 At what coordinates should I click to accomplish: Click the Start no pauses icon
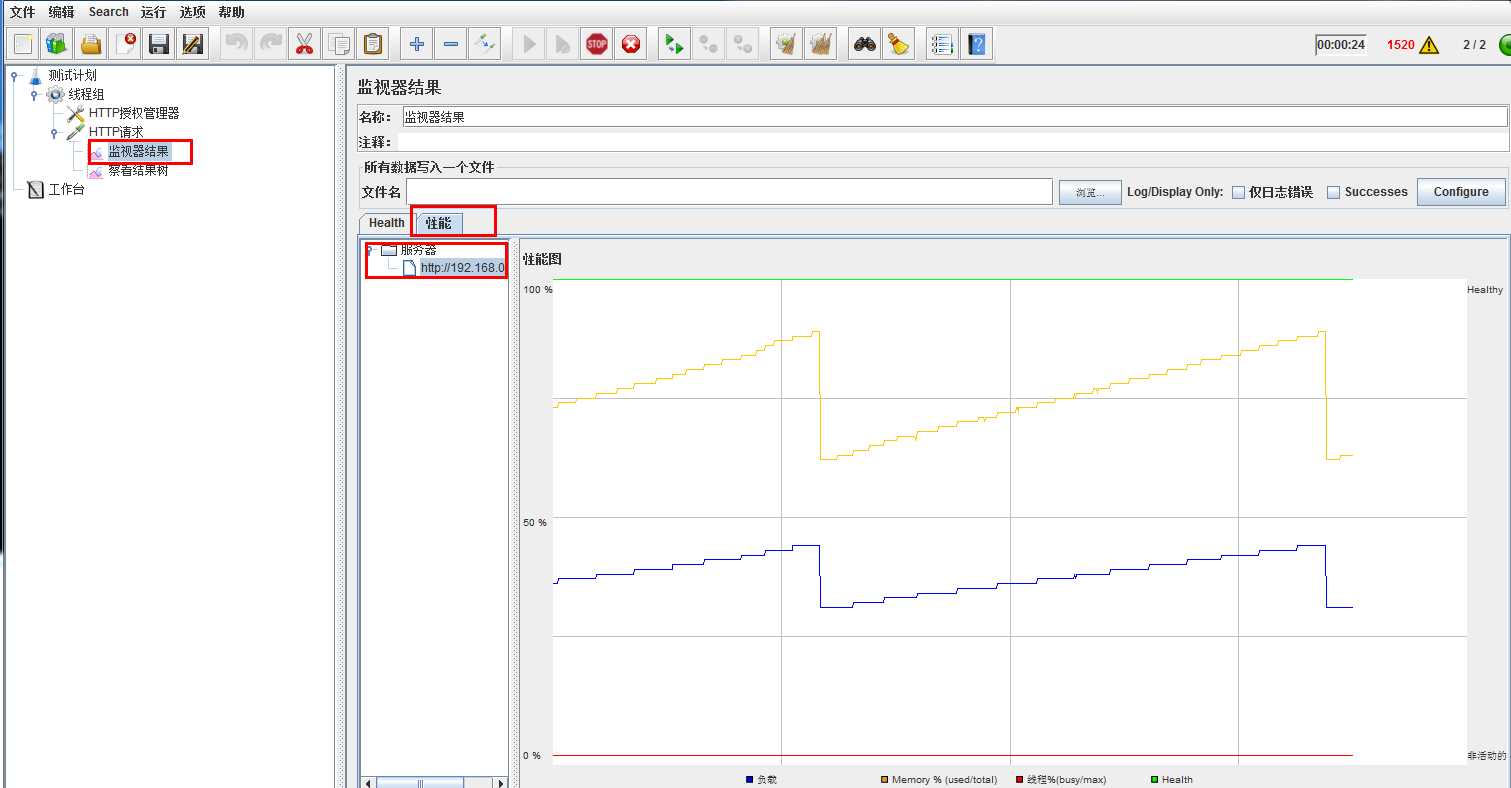coord(563,44)
